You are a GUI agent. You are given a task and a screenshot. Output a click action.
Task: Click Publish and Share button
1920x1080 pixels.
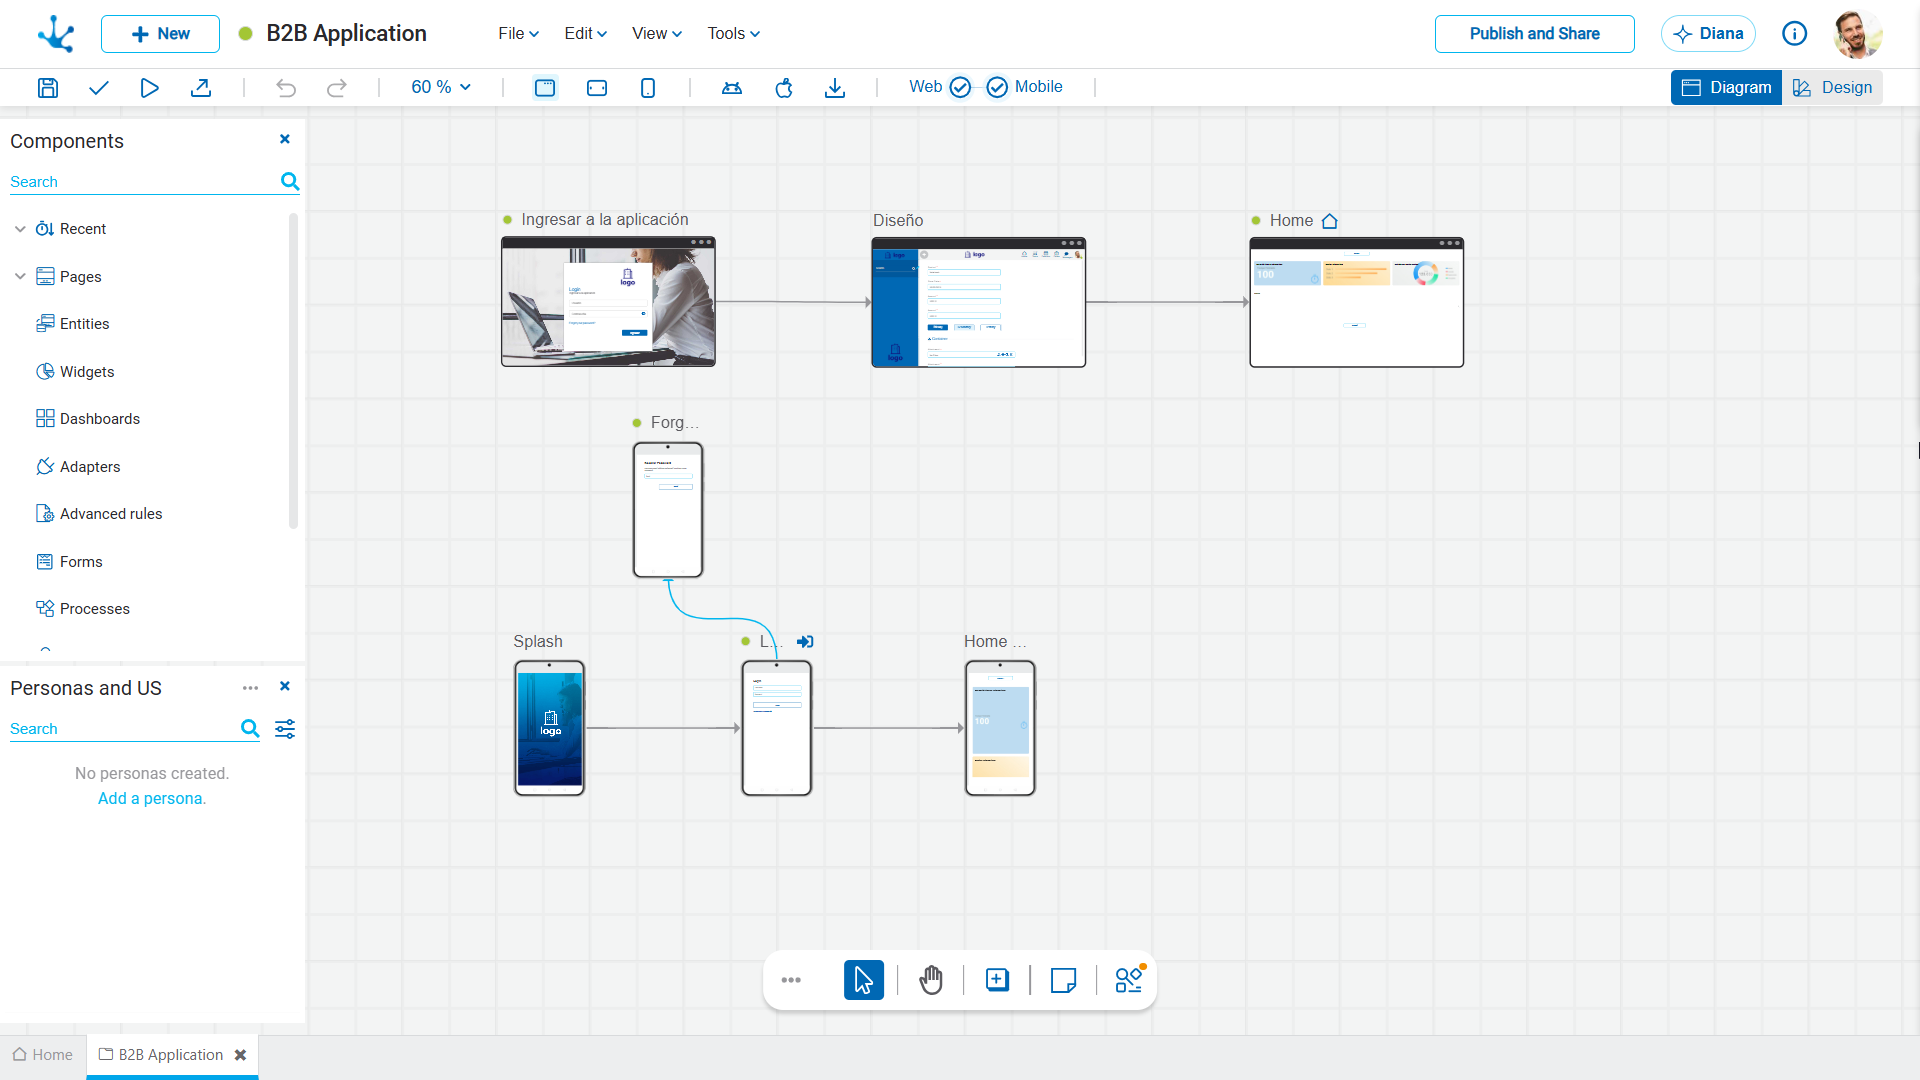(x=1534, y=34)
